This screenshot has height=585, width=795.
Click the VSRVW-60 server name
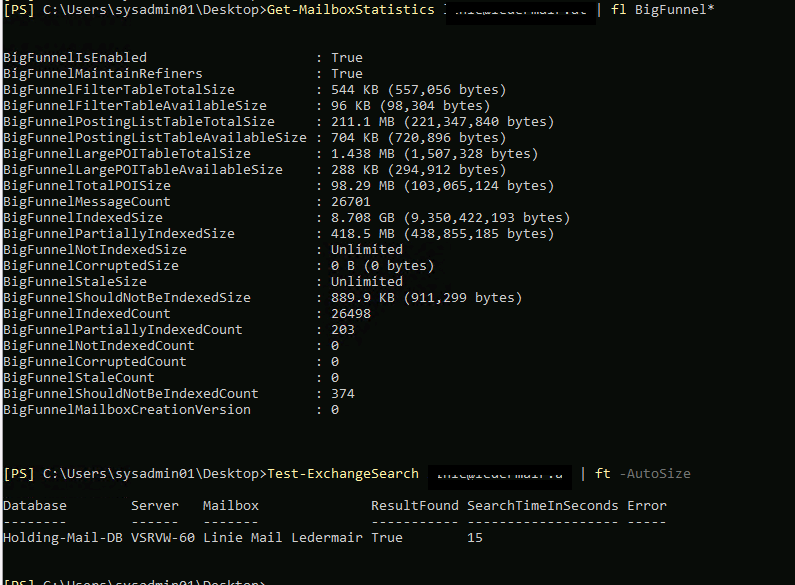coord(163,537)
